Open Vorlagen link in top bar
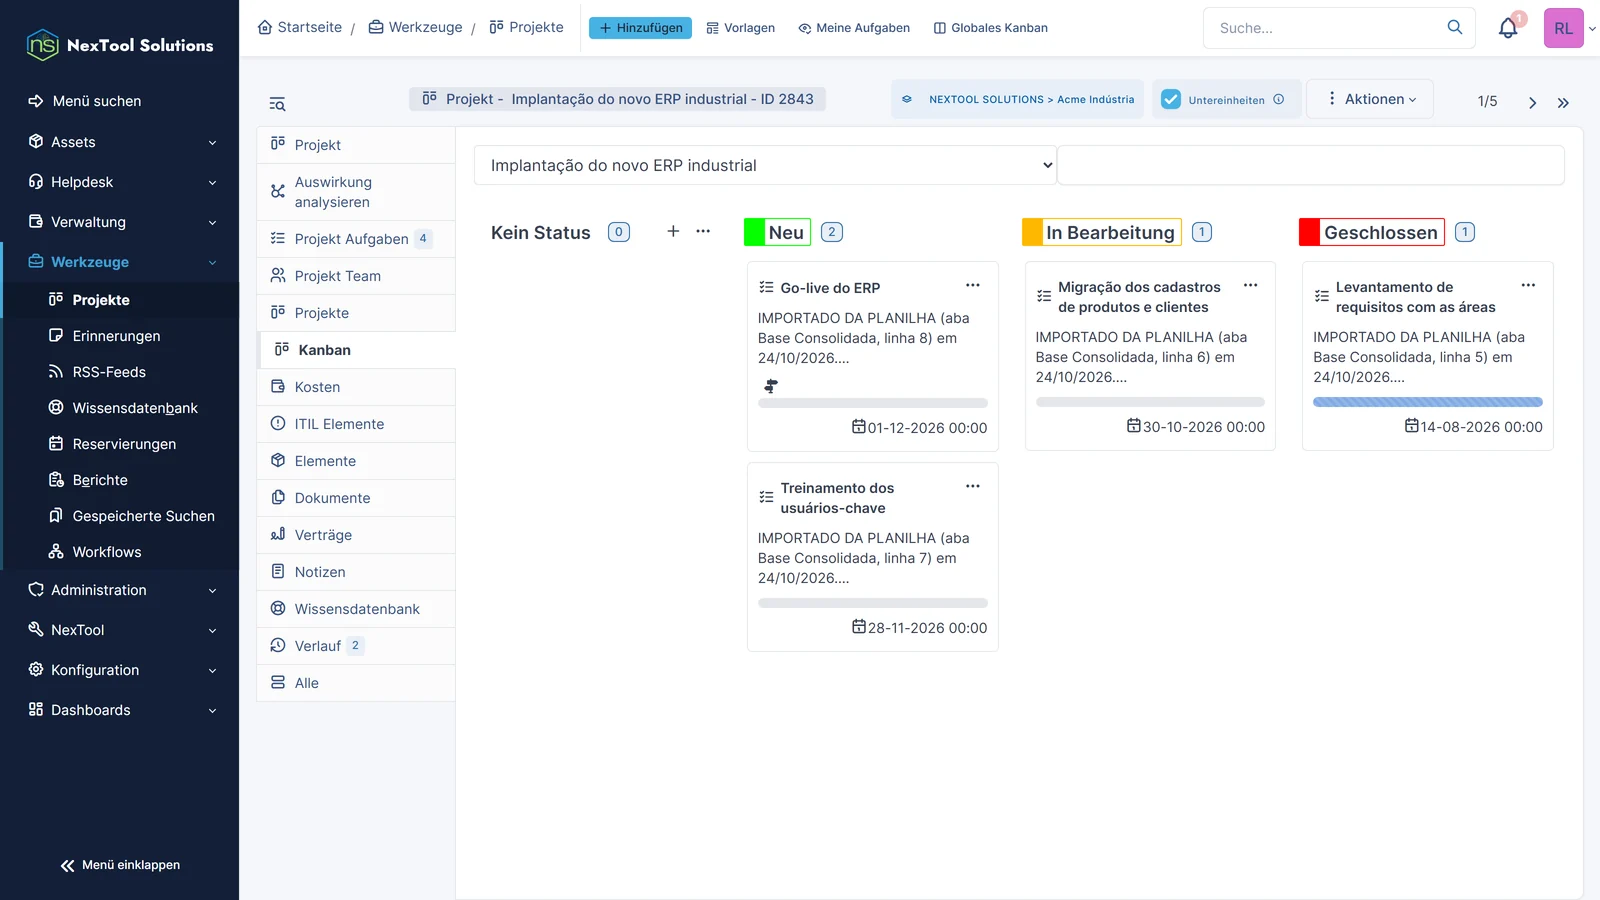1600x900 pixels. tap(741, 28)
